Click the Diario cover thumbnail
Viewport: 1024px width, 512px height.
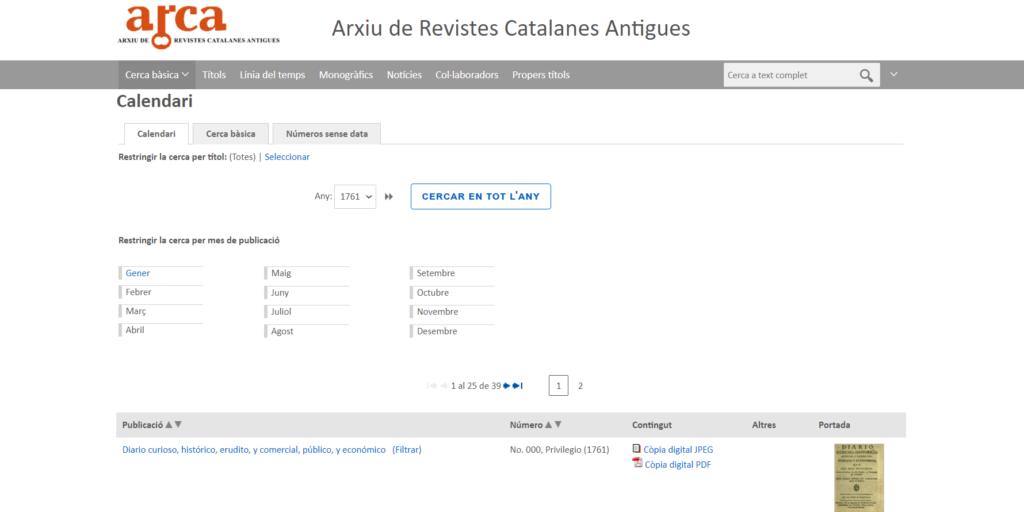pyautogui.click(x=859, y=478)
